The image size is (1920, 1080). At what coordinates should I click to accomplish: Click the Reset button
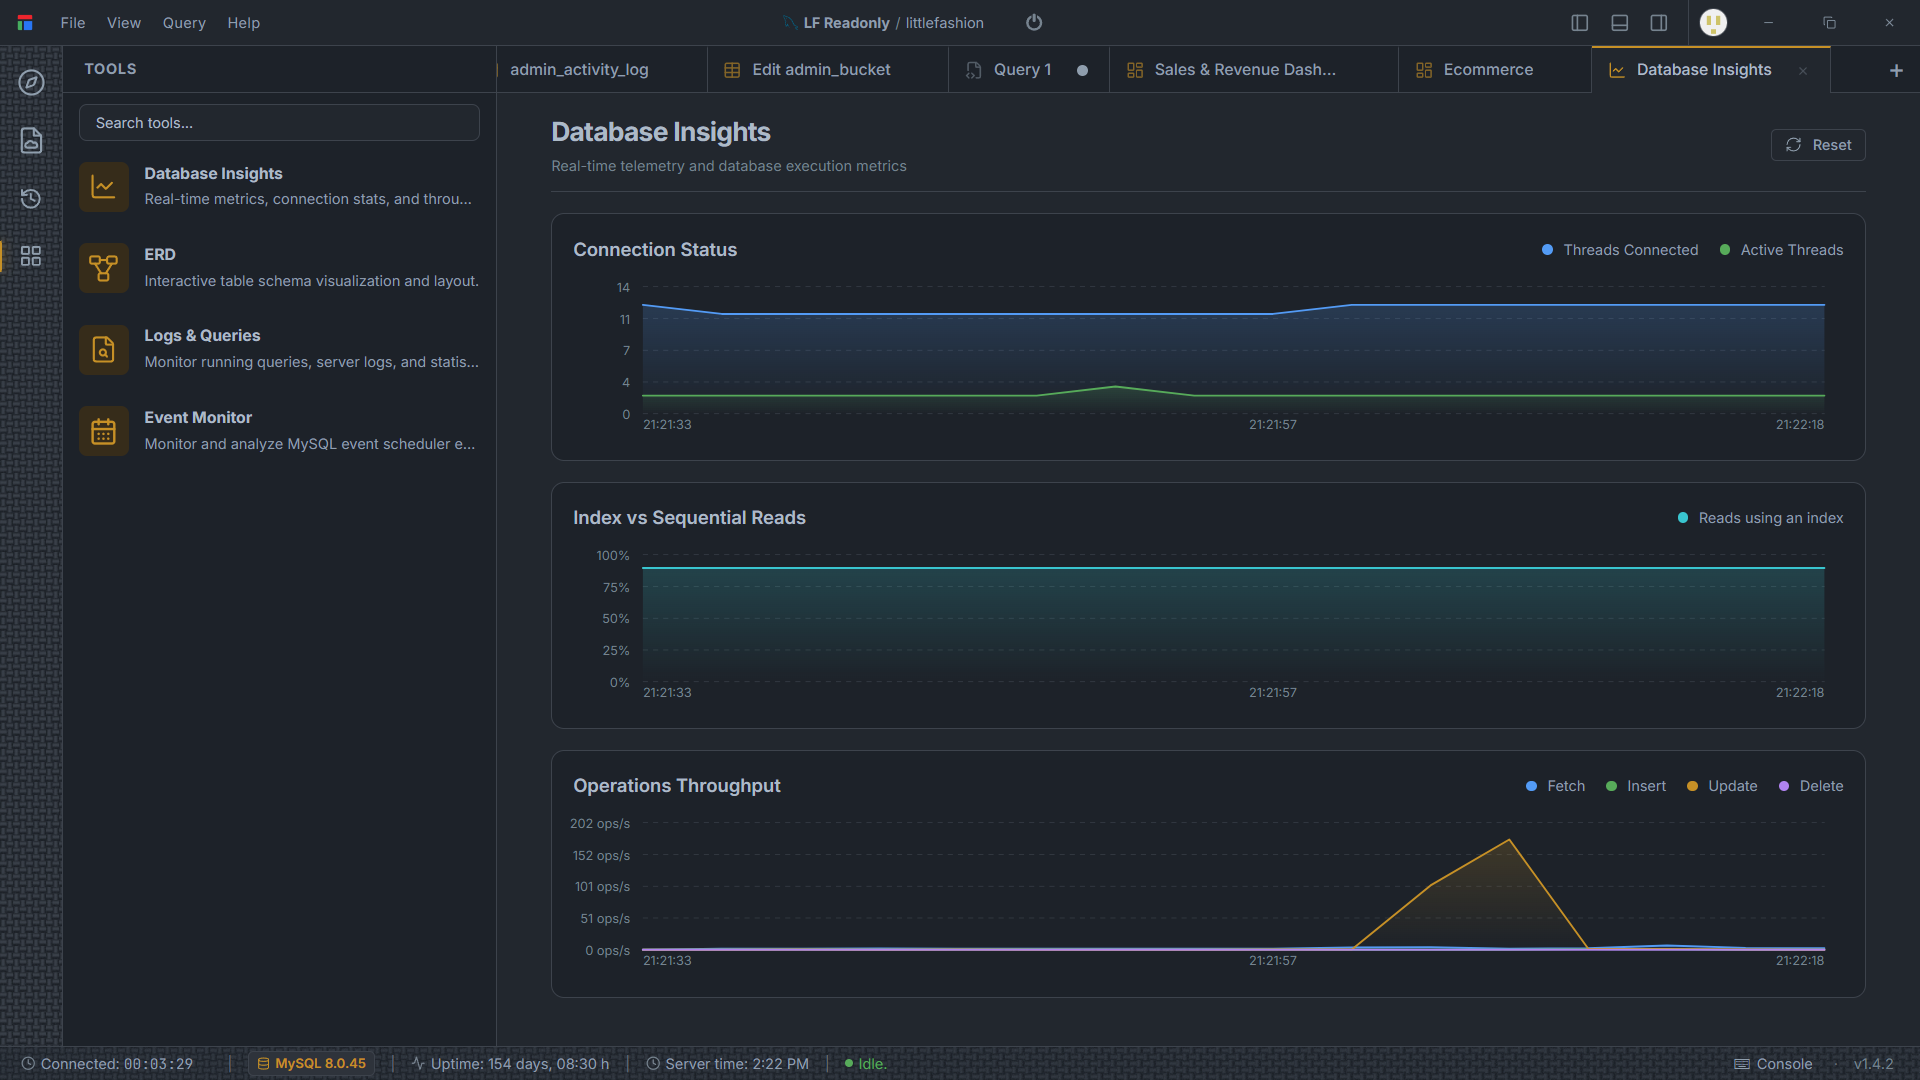[1818, 145]
